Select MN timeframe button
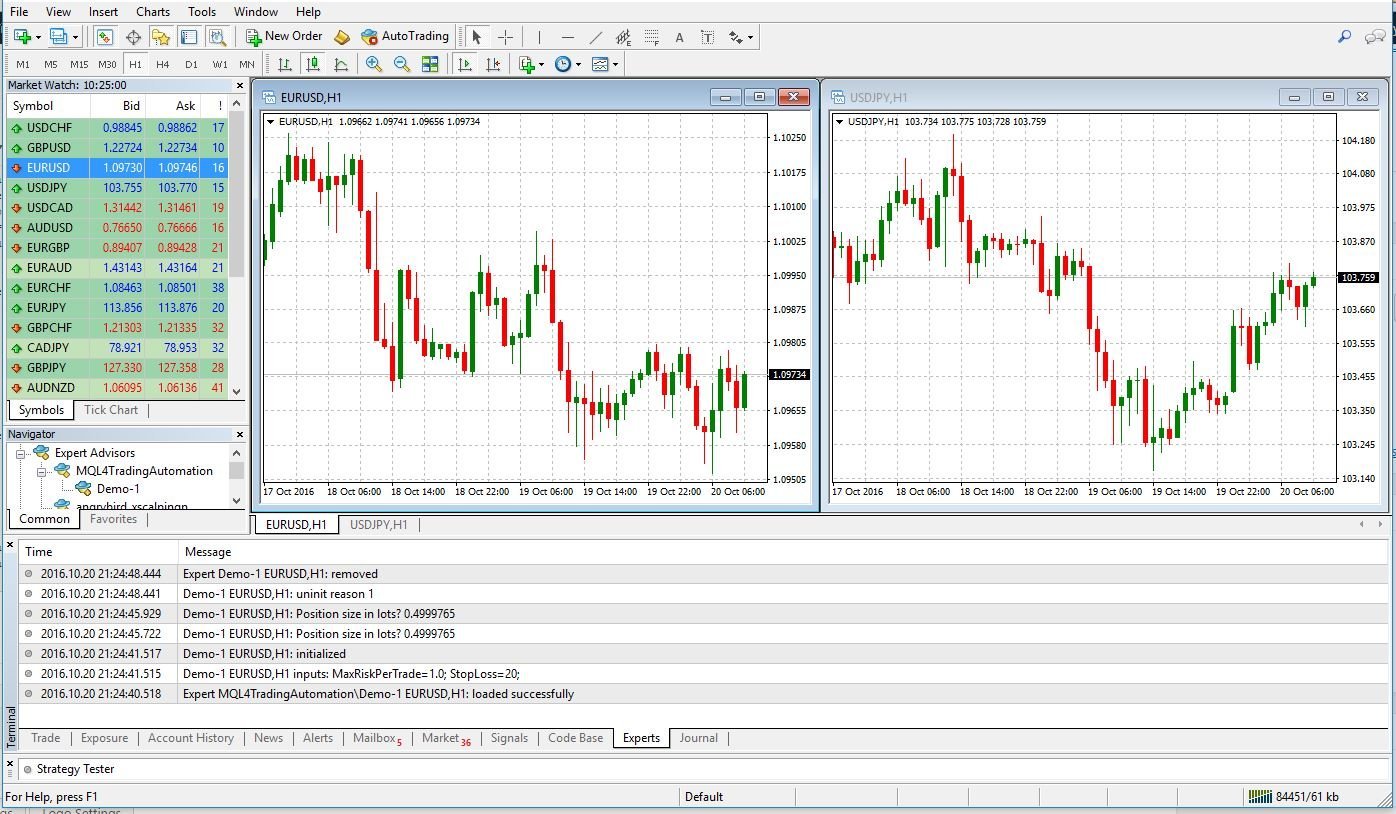 pyautogui.click(x=246, y=64)
